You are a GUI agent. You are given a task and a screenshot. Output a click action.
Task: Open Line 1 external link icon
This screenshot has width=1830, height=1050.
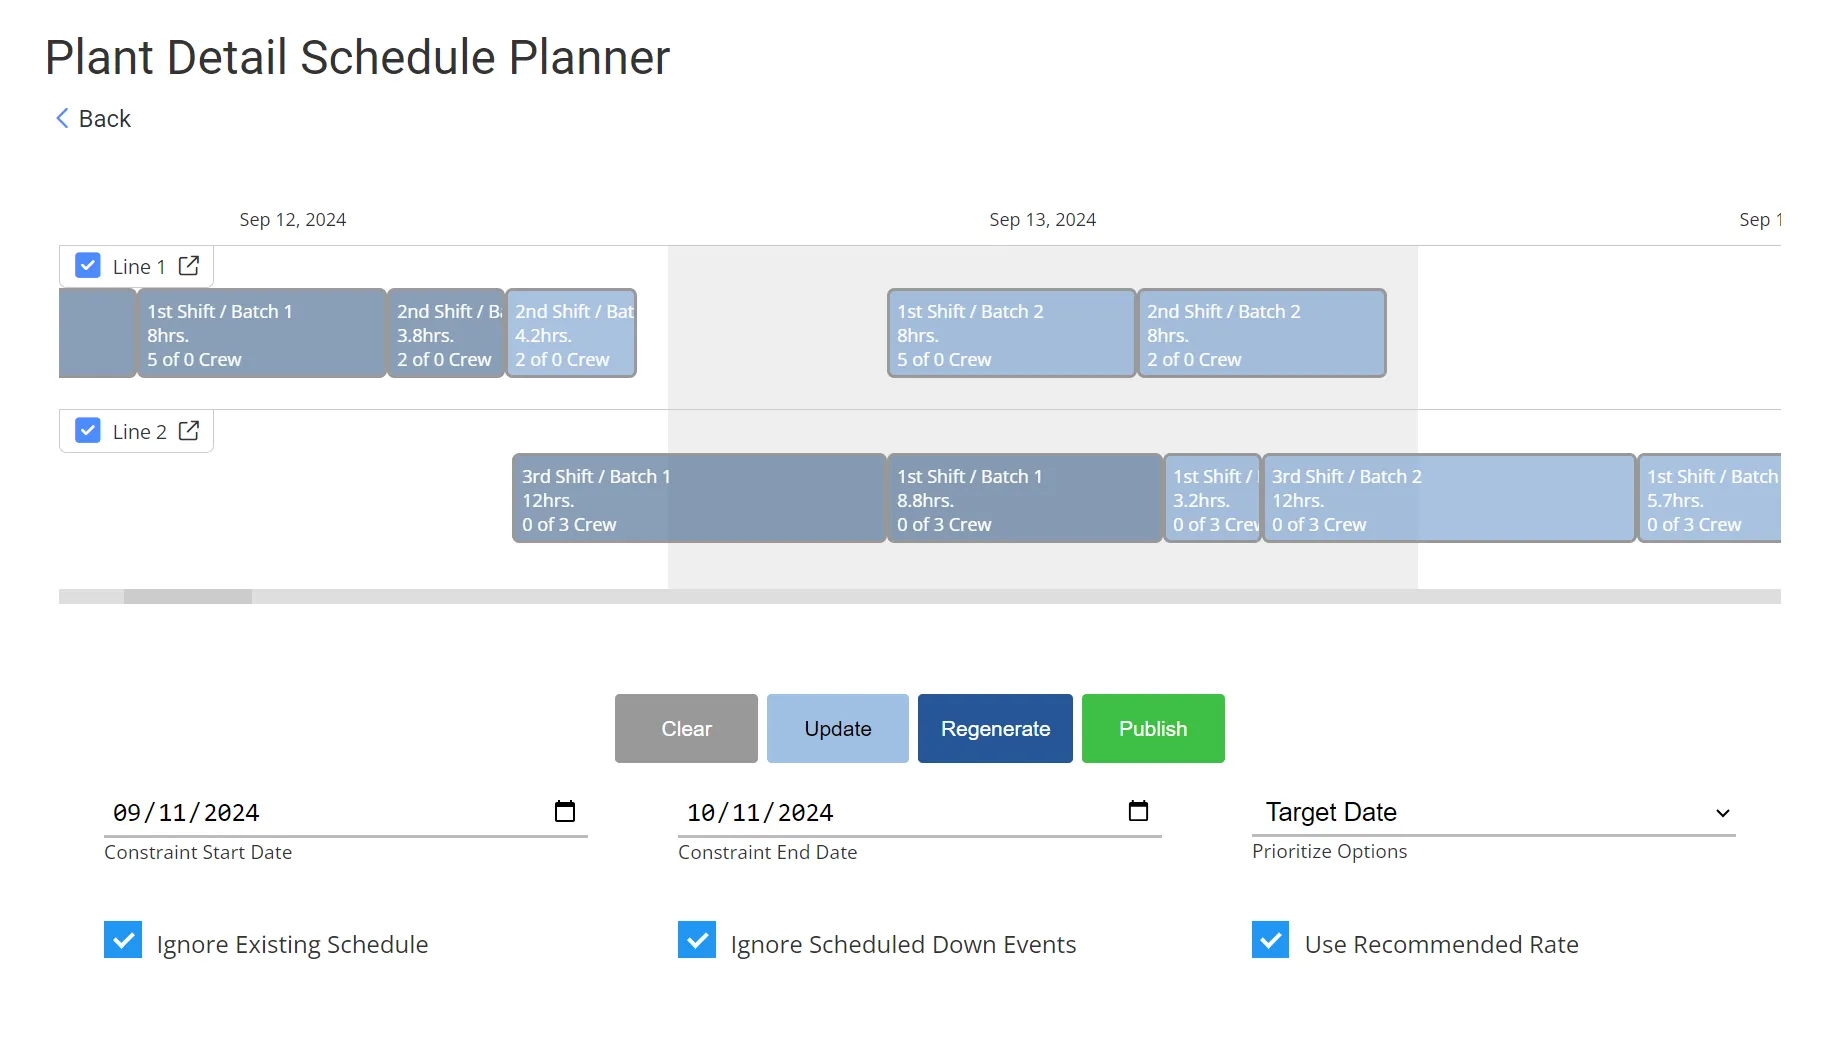(x=189, y=266)
